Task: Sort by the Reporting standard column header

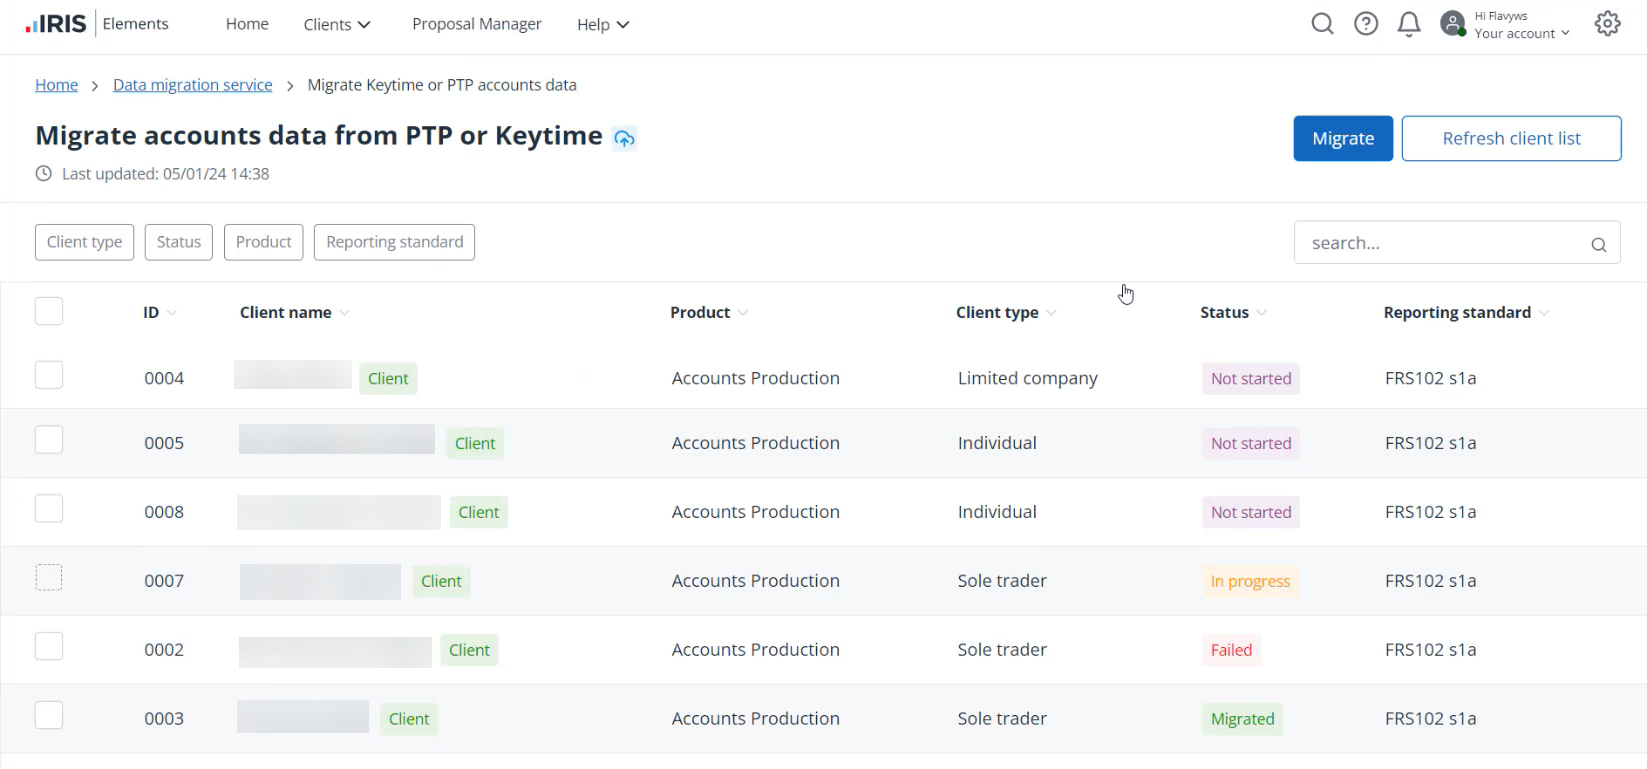Action: pos(1466,313)
